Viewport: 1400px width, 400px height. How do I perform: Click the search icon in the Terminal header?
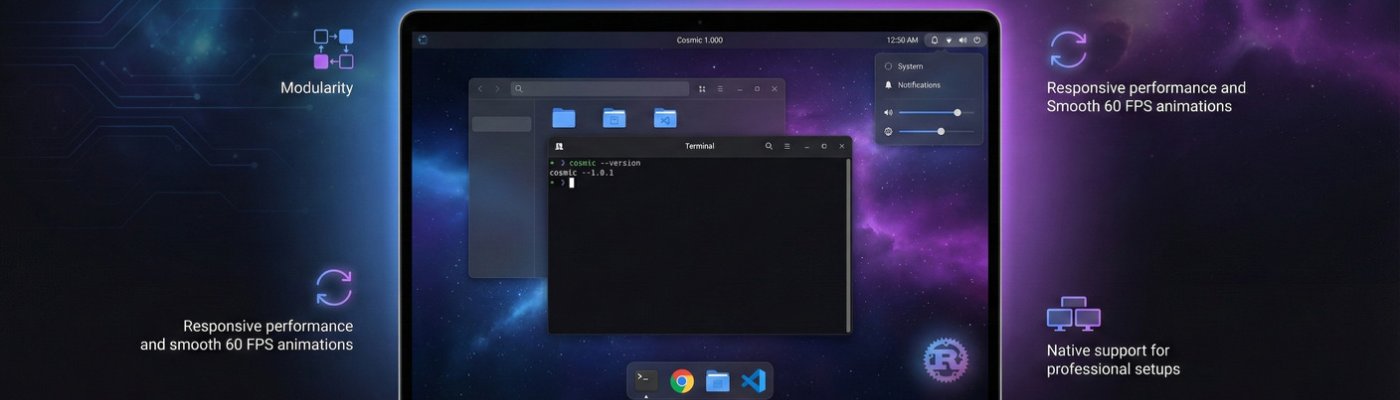[x=769, y=146]
